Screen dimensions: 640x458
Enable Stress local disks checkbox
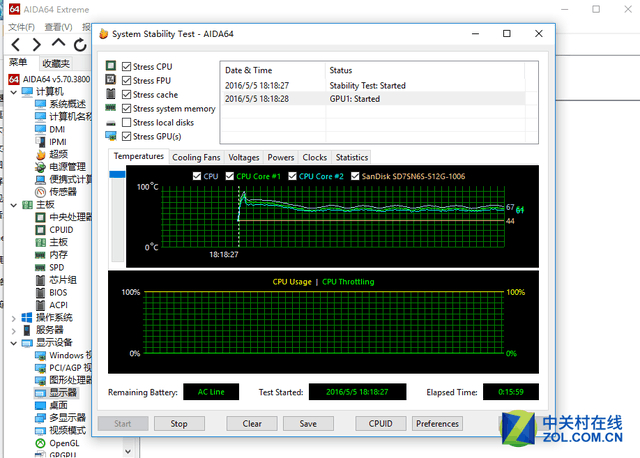click(127, 122)
